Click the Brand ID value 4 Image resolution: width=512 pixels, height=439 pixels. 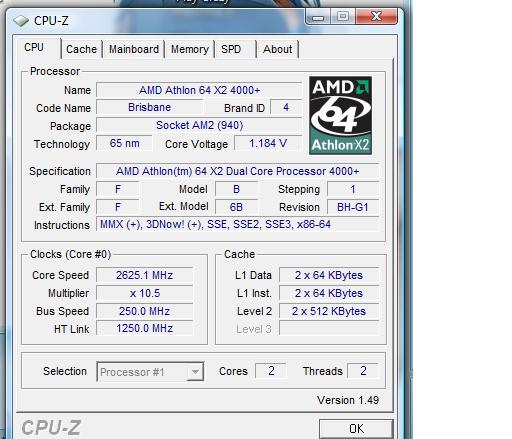click(x=286, y=107)
